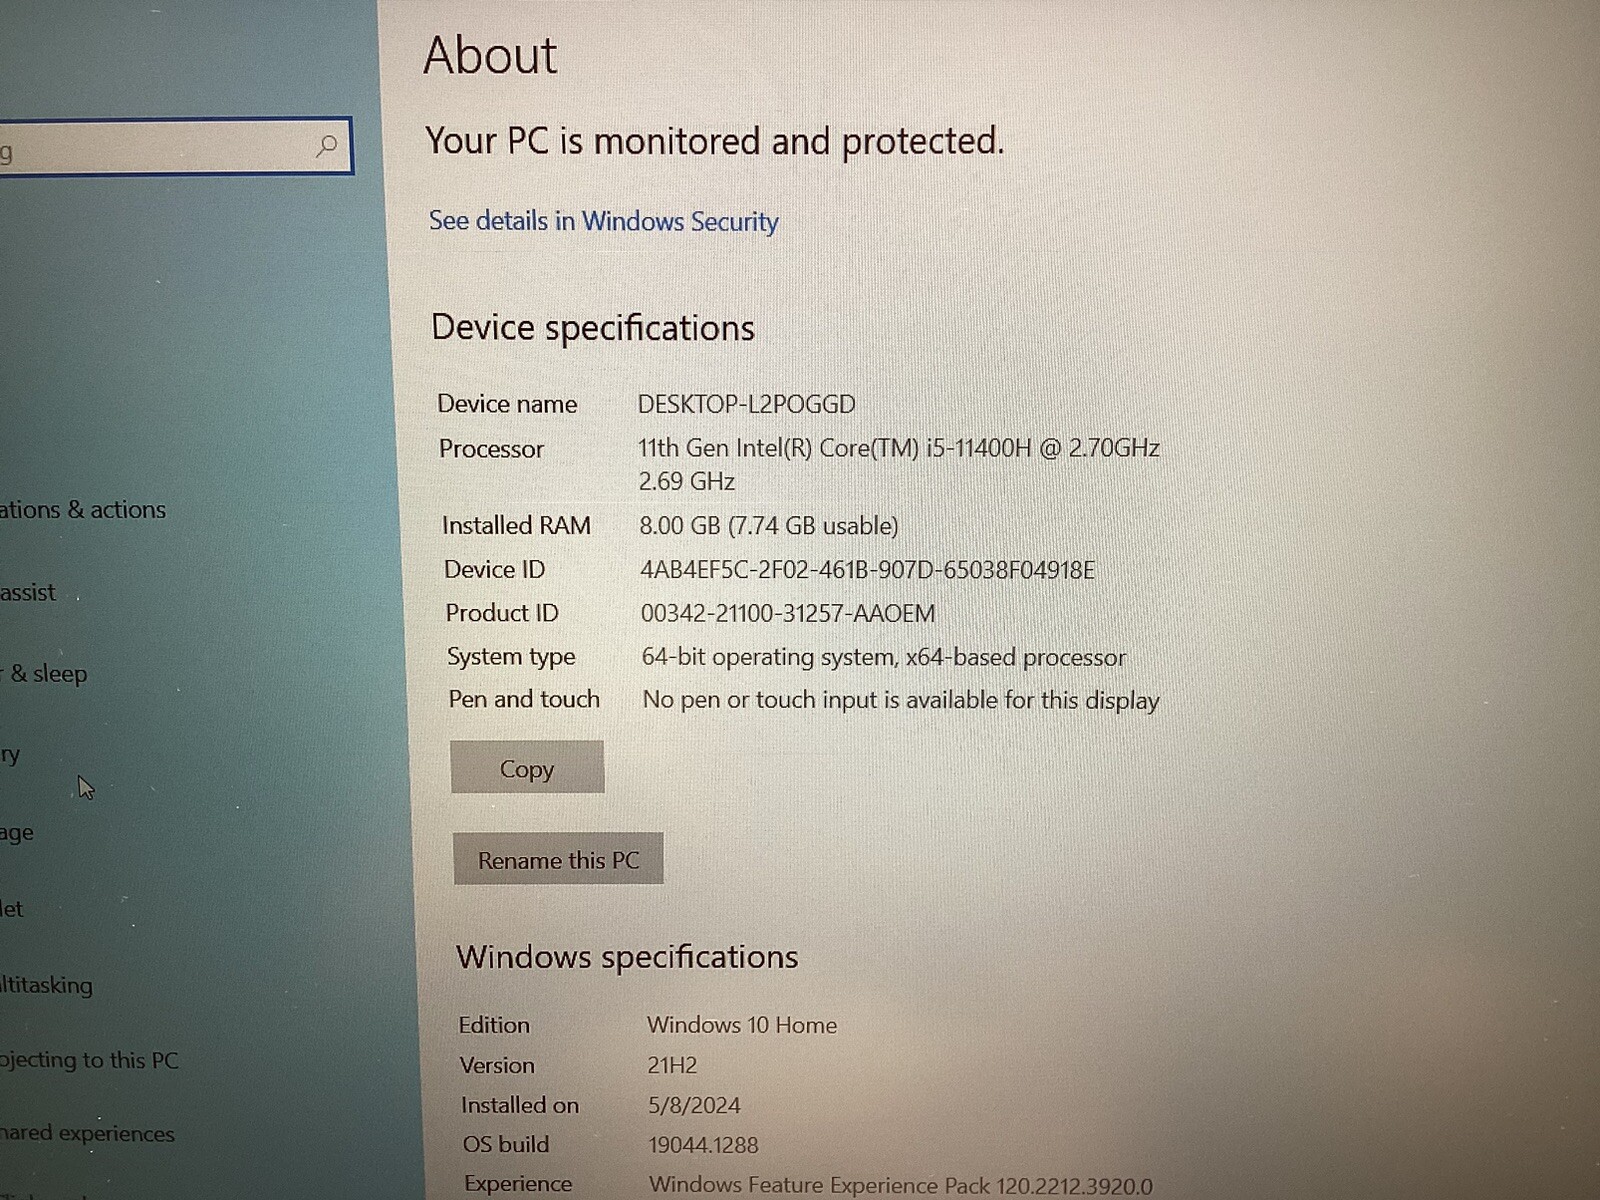The image size is (1600, 1200).
Task: Click the Installed RAM label
Action: pyautogui.click(x=516, y=526)
